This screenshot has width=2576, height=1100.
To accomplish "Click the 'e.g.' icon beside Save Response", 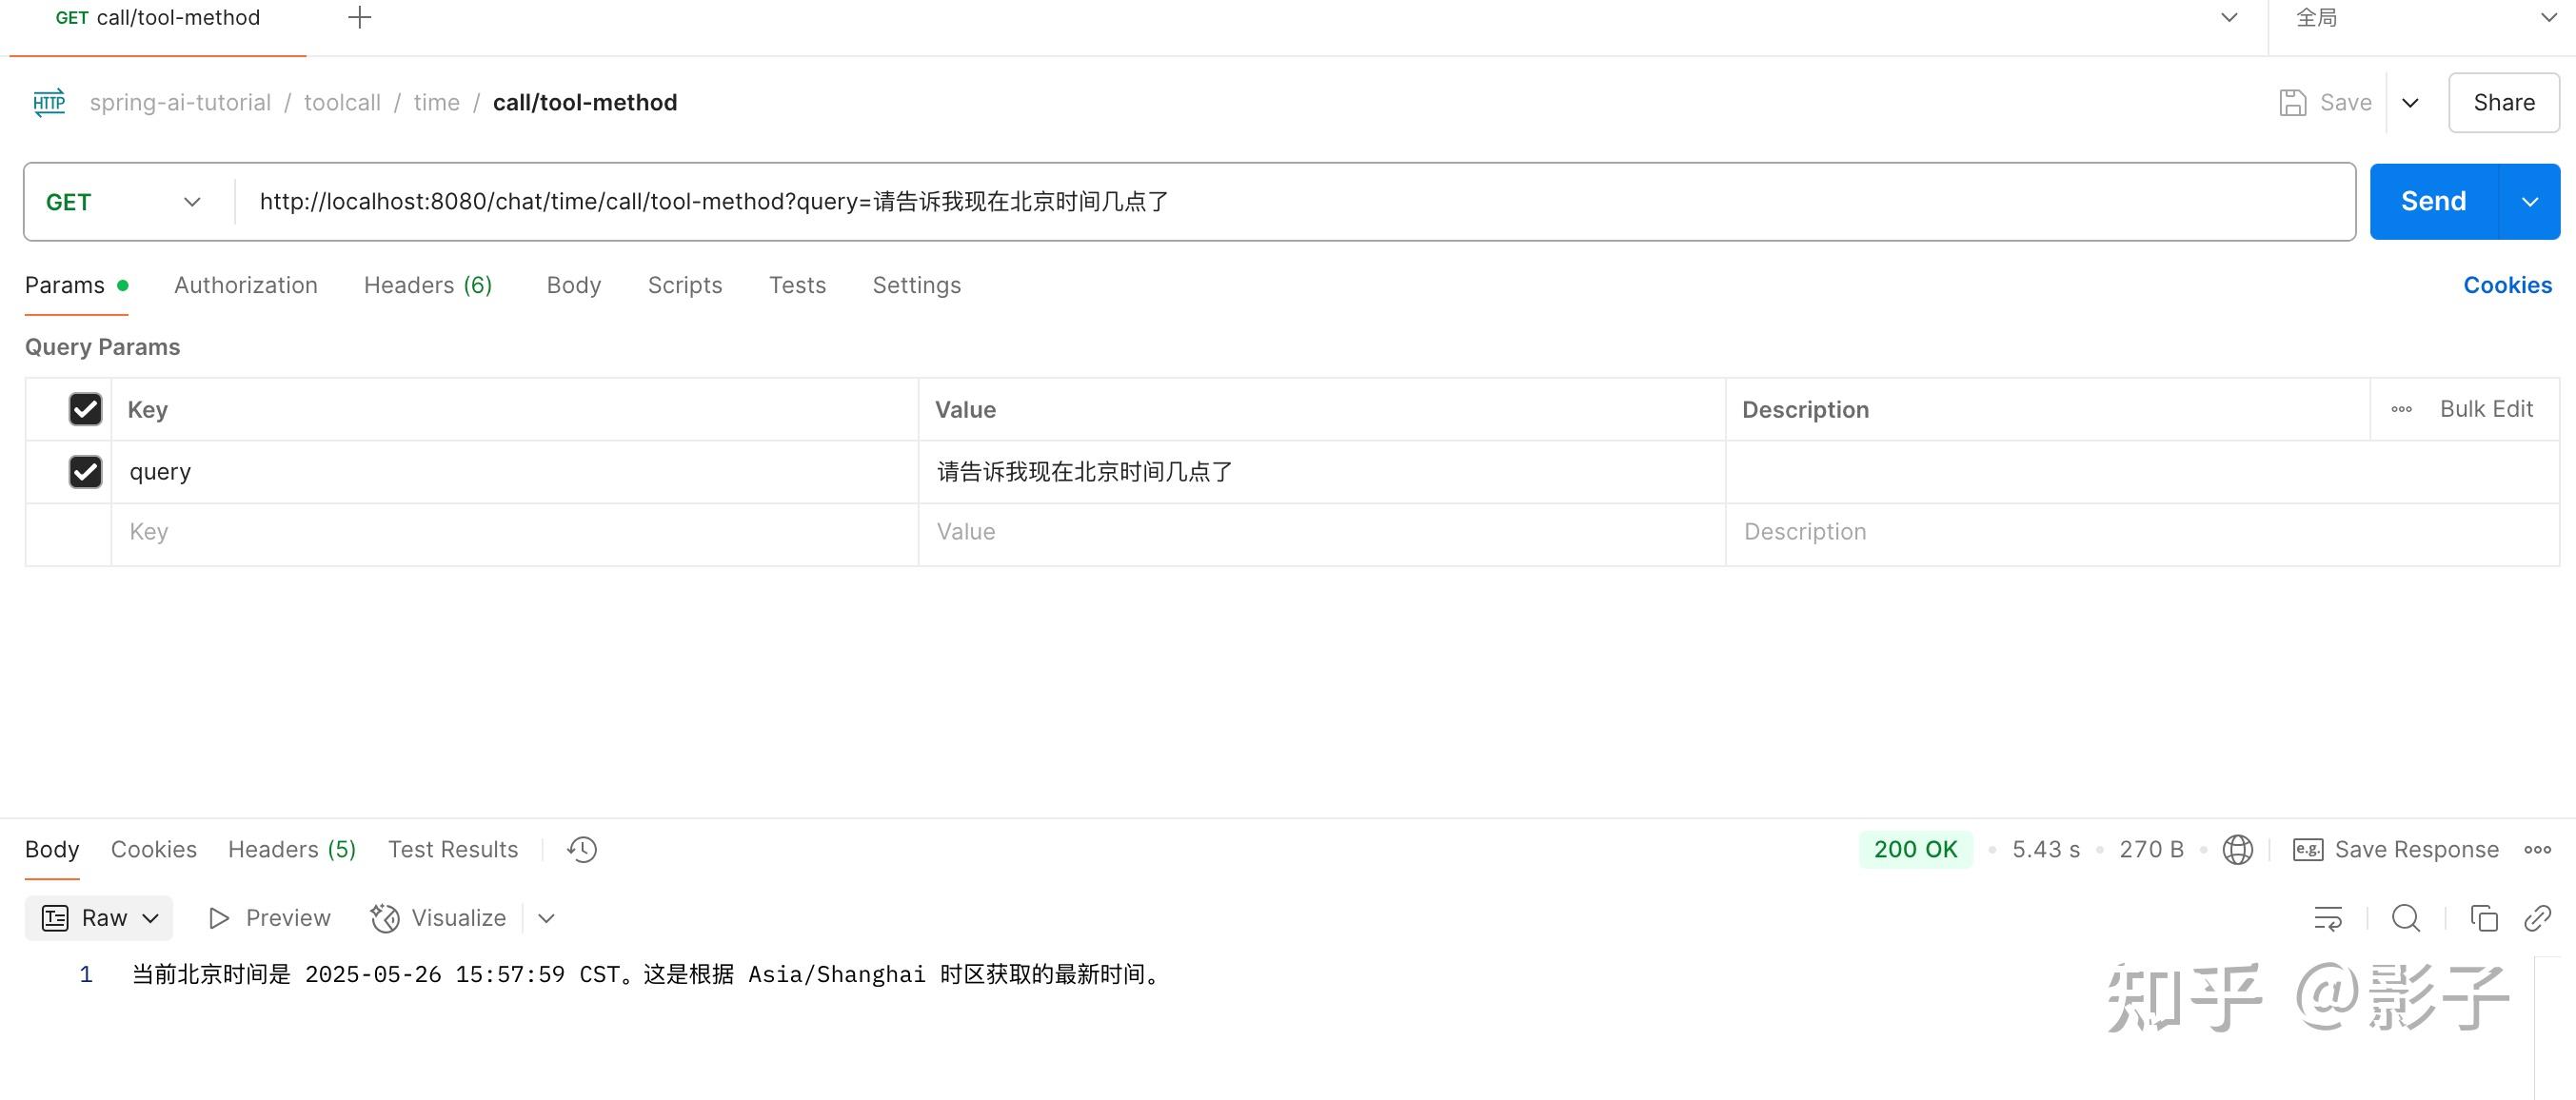I will [2307, 849].
